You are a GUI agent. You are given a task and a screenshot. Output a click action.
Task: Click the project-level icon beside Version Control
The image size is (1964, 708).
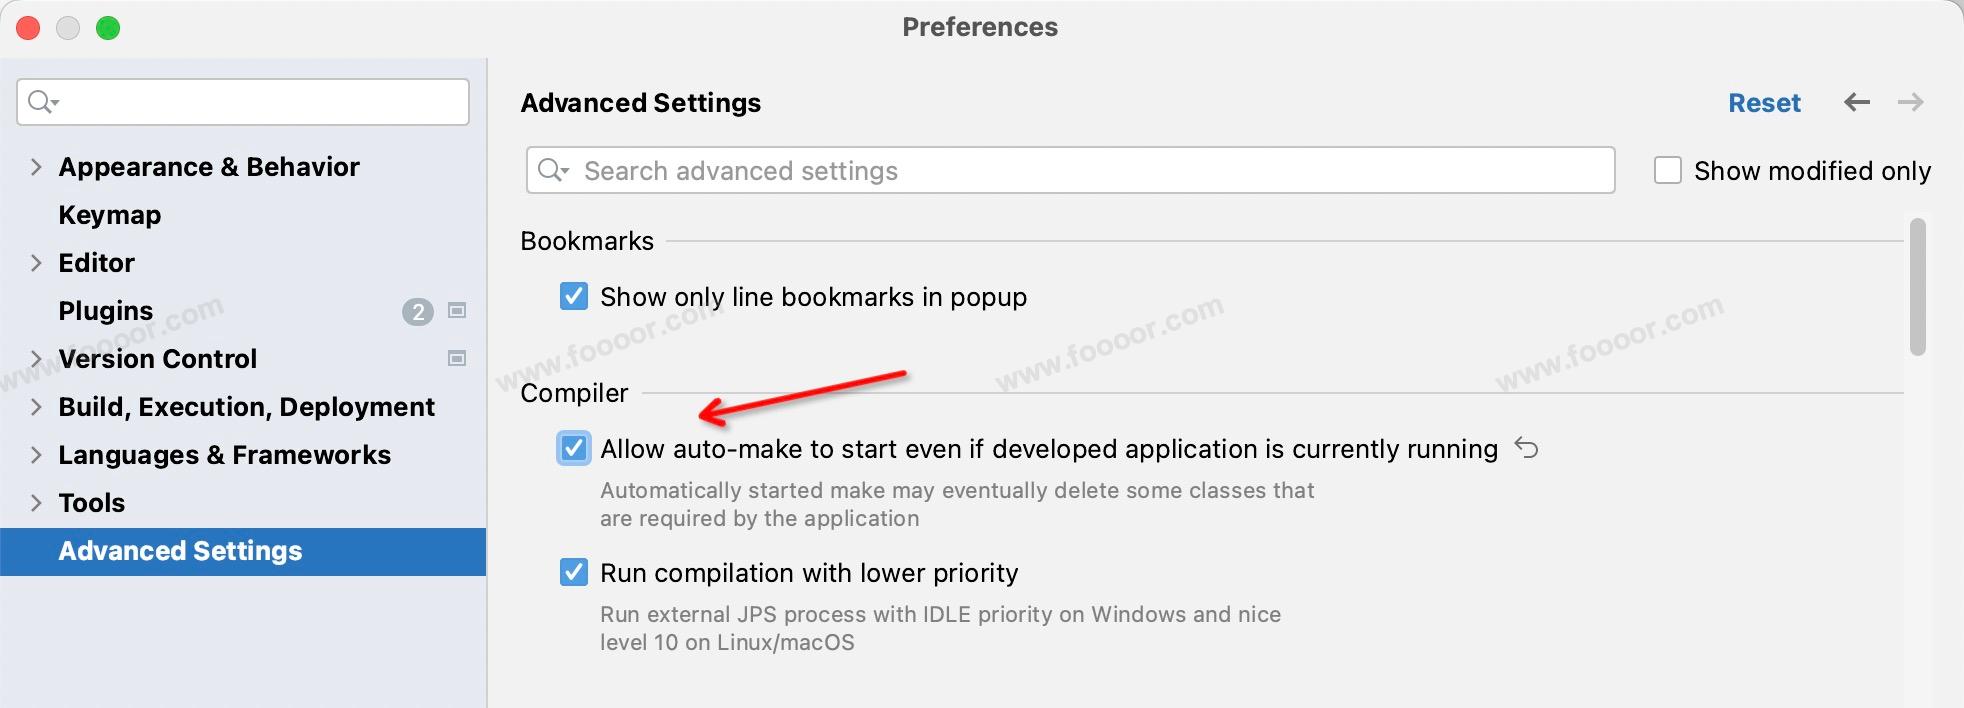pos(457,359)
